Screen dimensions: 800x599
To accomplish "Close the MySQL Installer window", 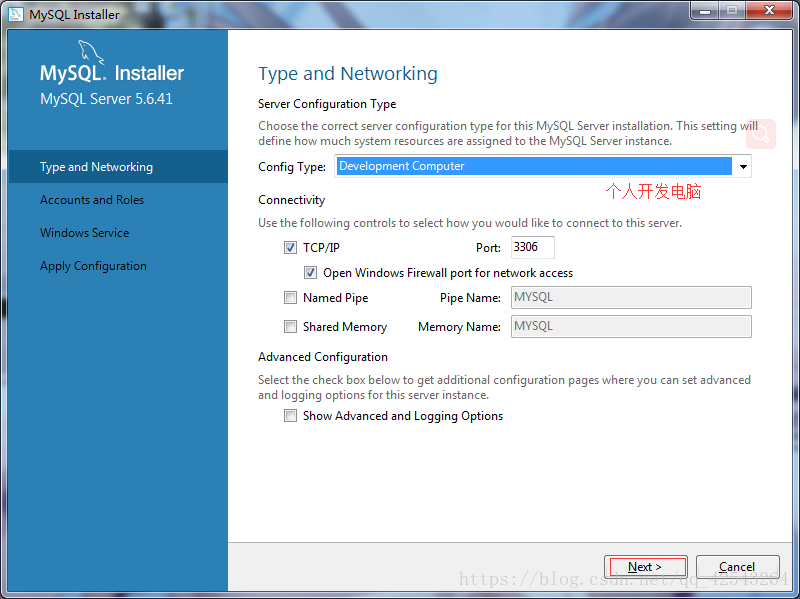I will pos(769,11).
